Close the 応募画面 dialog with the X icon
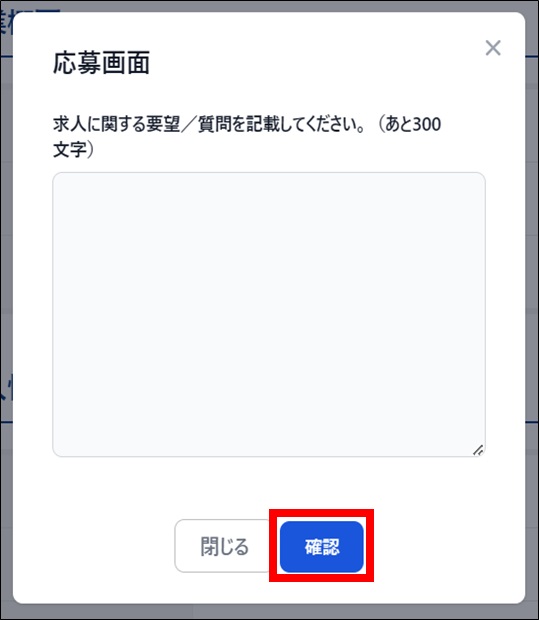Screen dimensions: 539x620 493,48
